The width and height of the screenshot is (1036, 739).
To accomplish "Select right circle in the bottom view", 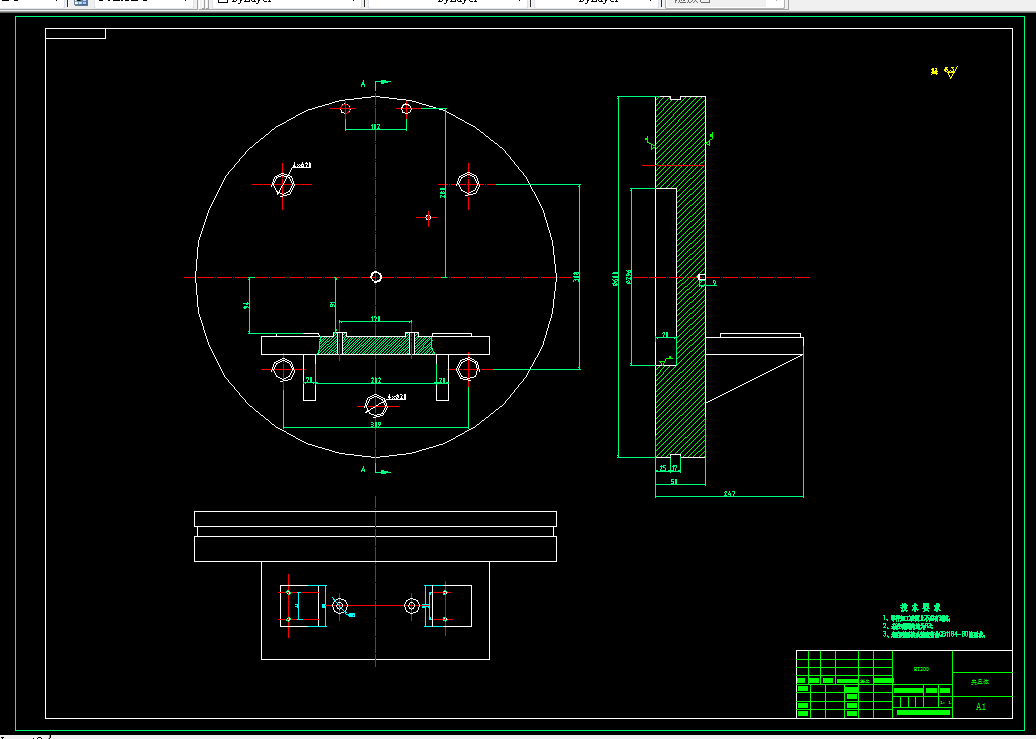I will pos(412,605).
